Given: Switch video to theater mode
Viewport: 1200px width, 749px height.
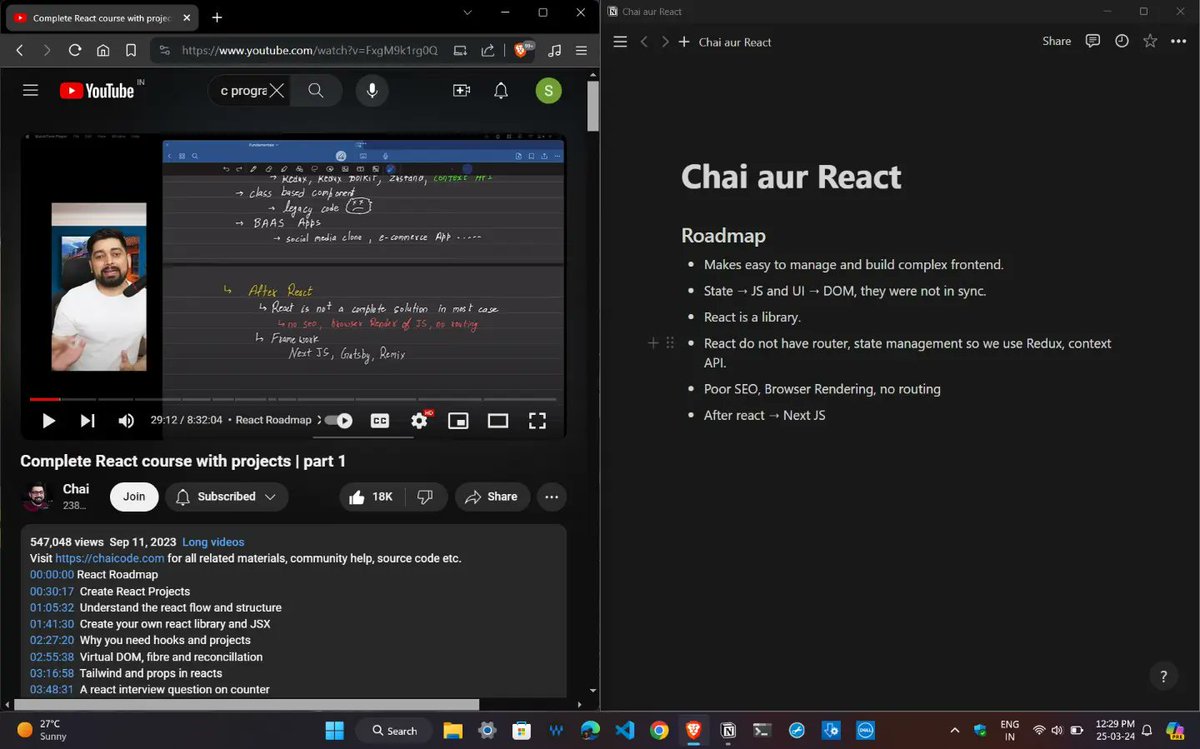Looking at the screenshot, I should pos(498,421).
